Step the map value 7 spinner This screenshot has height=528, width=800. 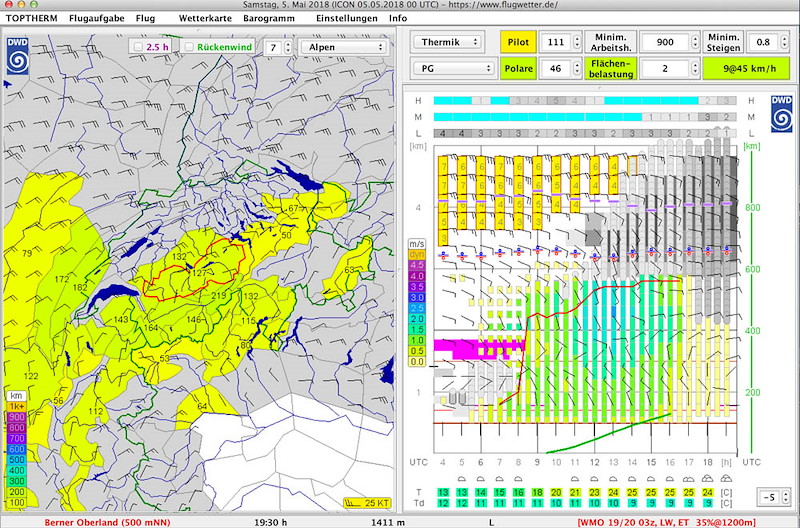[288, 47]
